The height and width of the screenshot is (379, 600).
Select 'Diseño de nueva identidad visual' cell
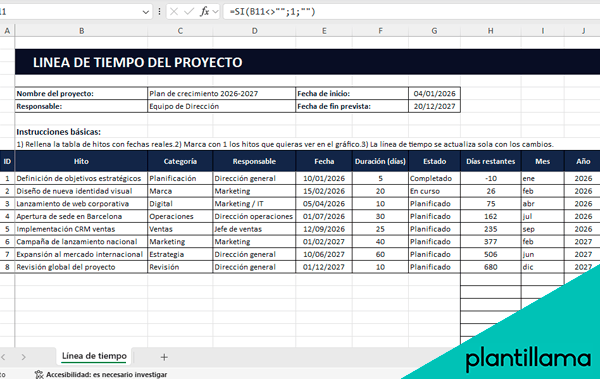click(x=81, y=191)
